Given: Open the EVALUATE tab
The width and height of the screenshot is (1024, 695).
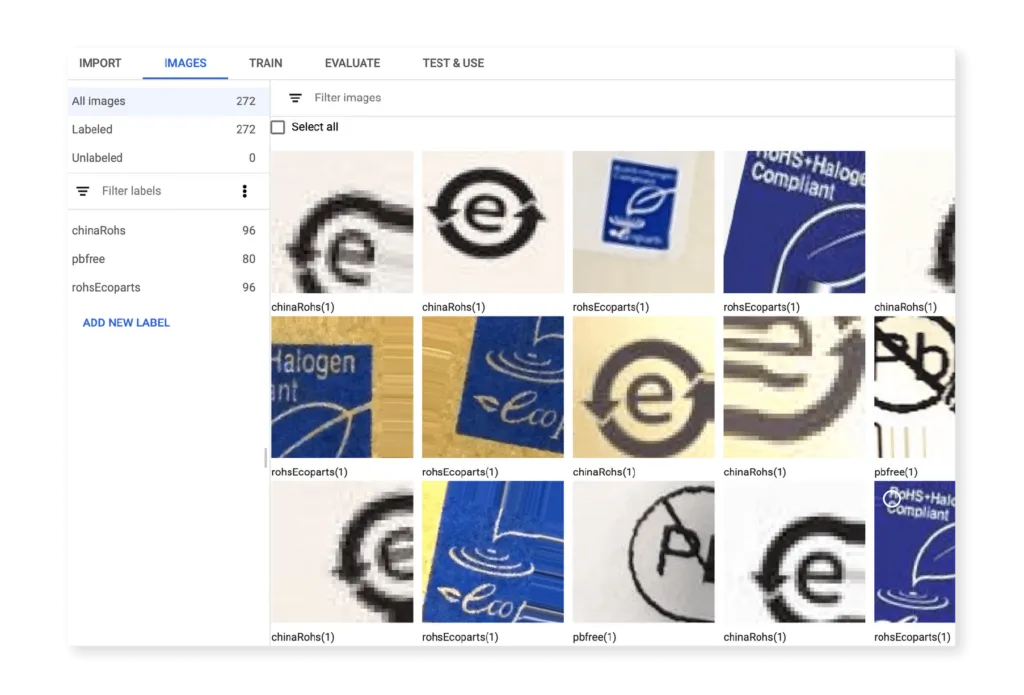Looking at the screenshot, I should [352, 62].
